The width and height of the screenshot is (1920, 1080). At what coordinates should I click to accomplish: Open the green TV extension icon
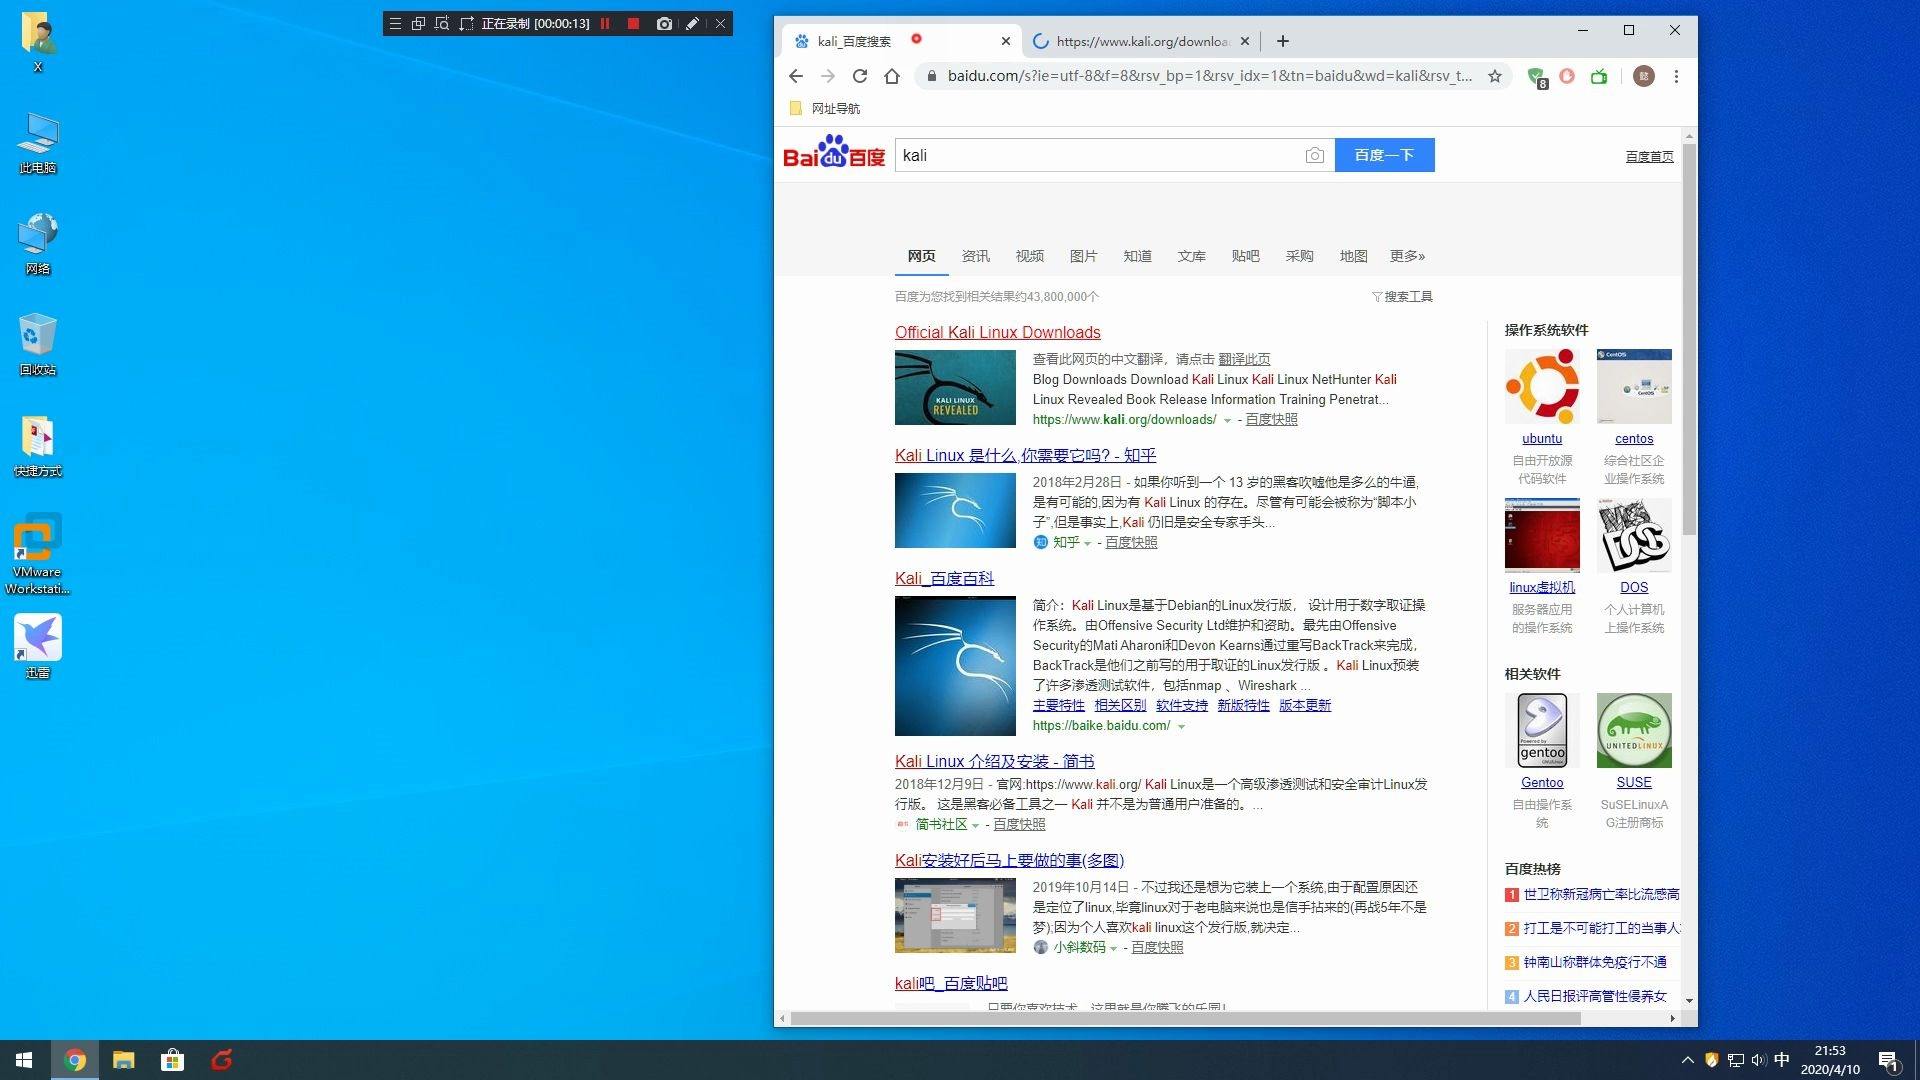[1599, 76]
